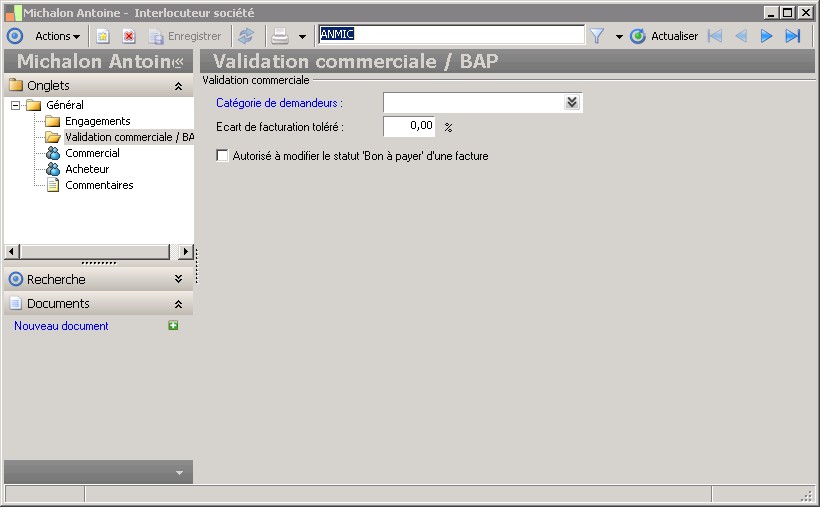Open the filter dropdown arrow
Screen dimensions: 820x507
pos(619,37)
